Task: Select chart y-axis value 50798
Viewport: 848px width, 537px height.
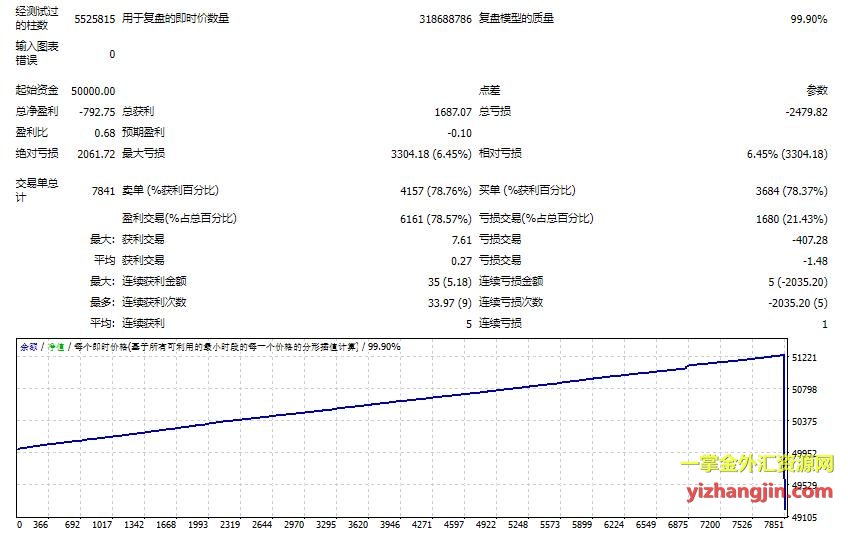Action: tap(804, 390)
